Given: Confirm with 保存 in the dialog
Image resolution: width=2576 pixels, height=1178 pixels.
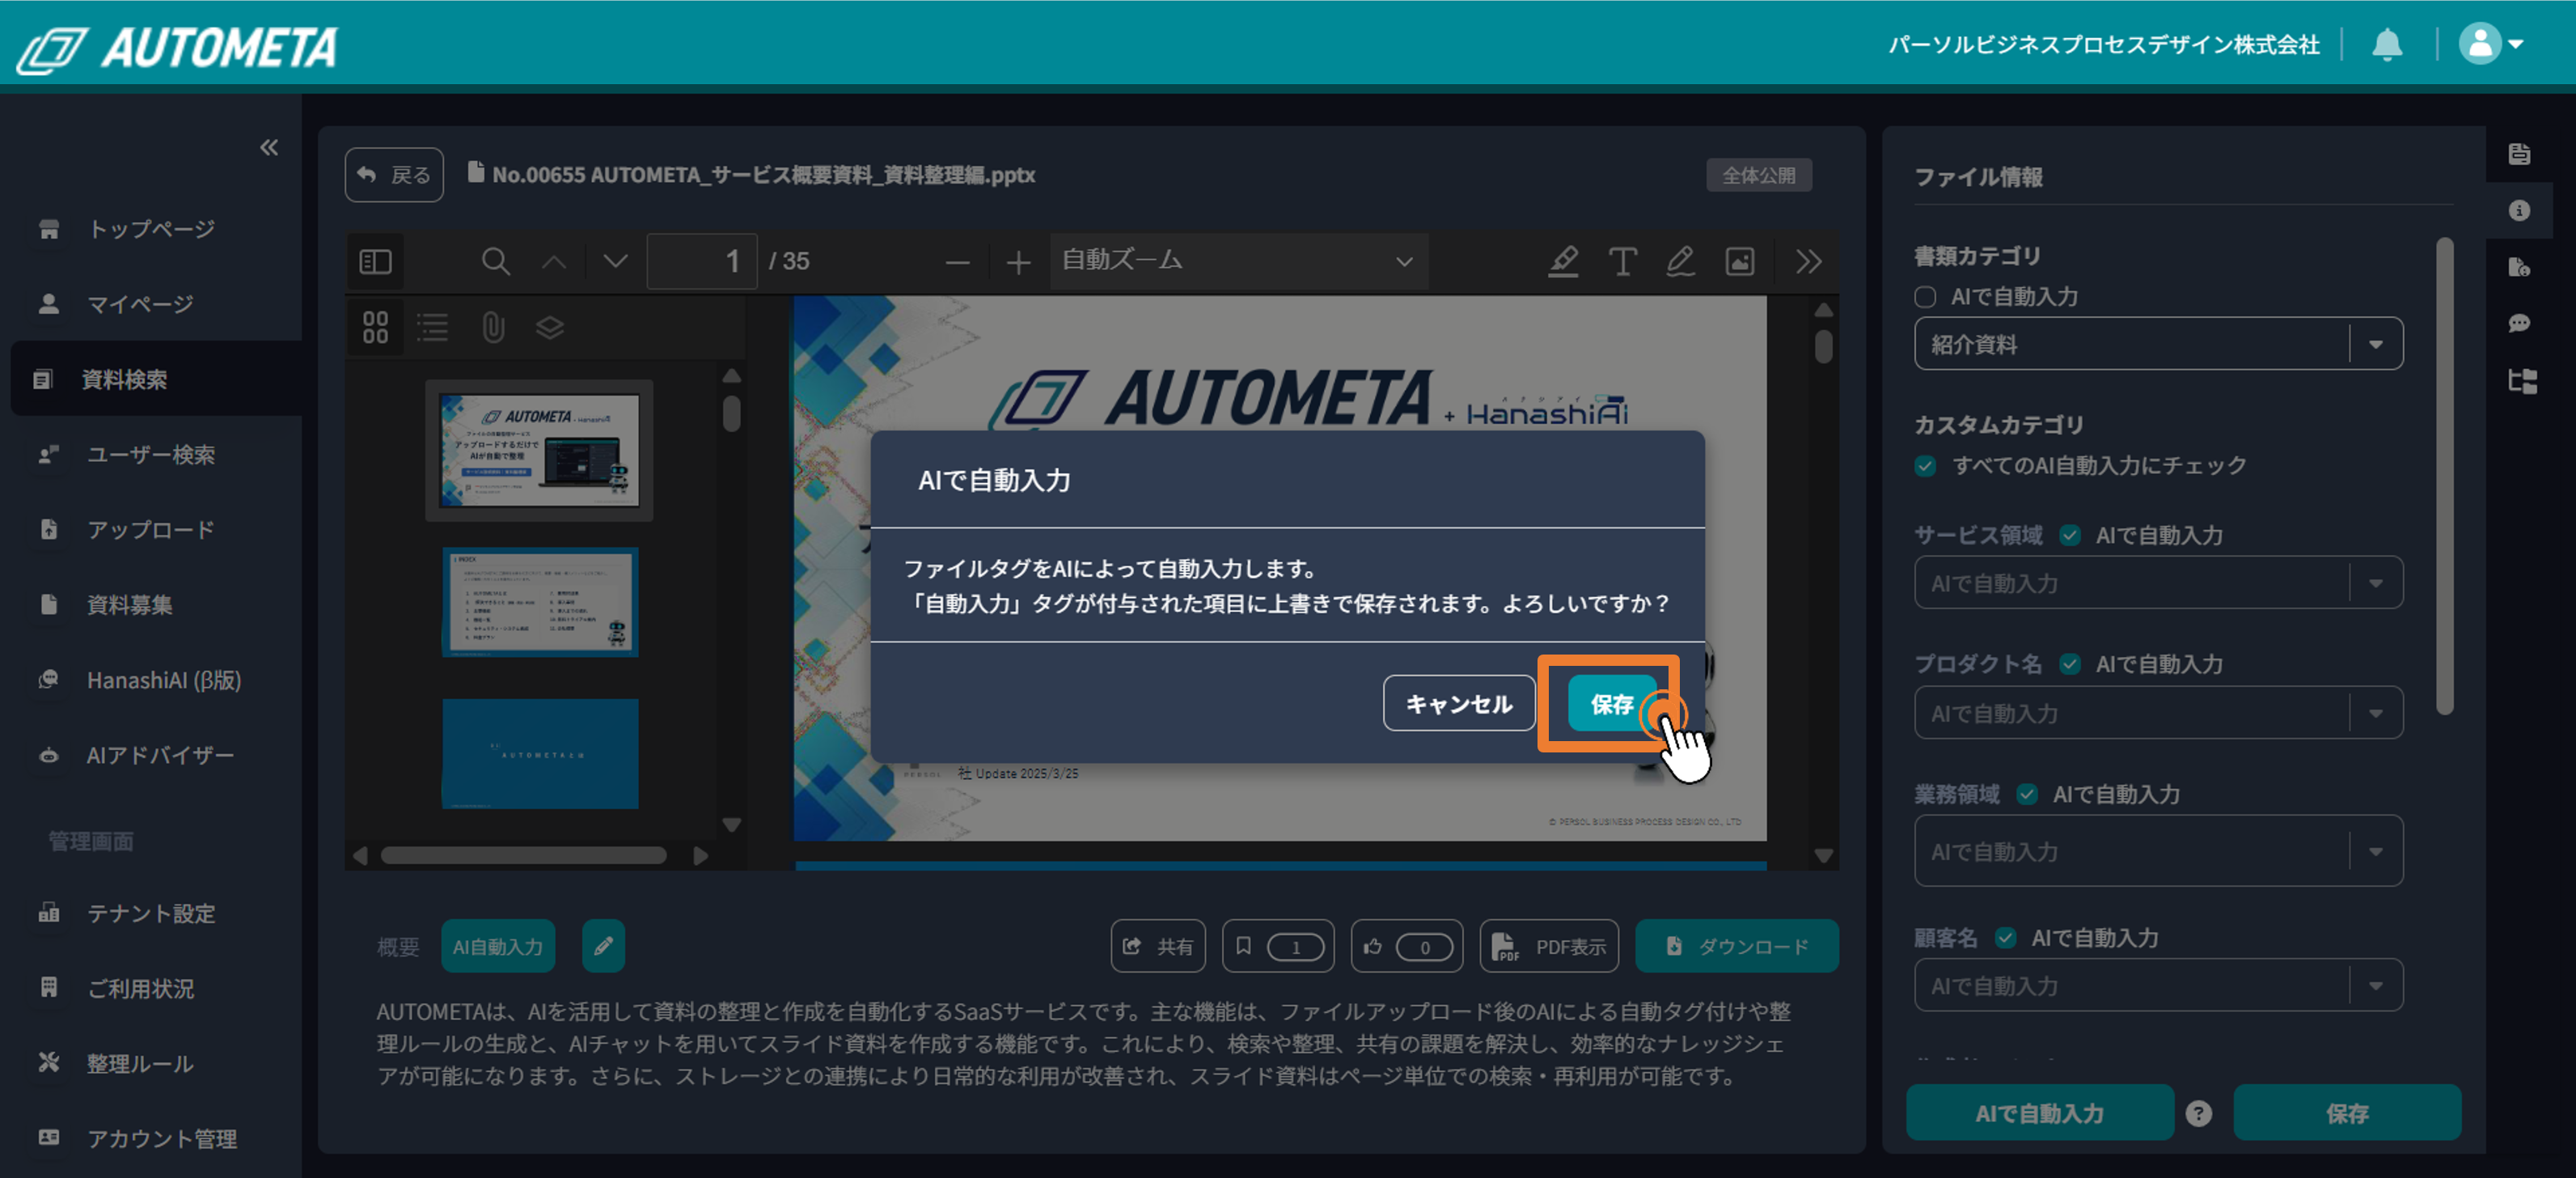Looking at the screenshot, I should click(x=1611, y=704).
